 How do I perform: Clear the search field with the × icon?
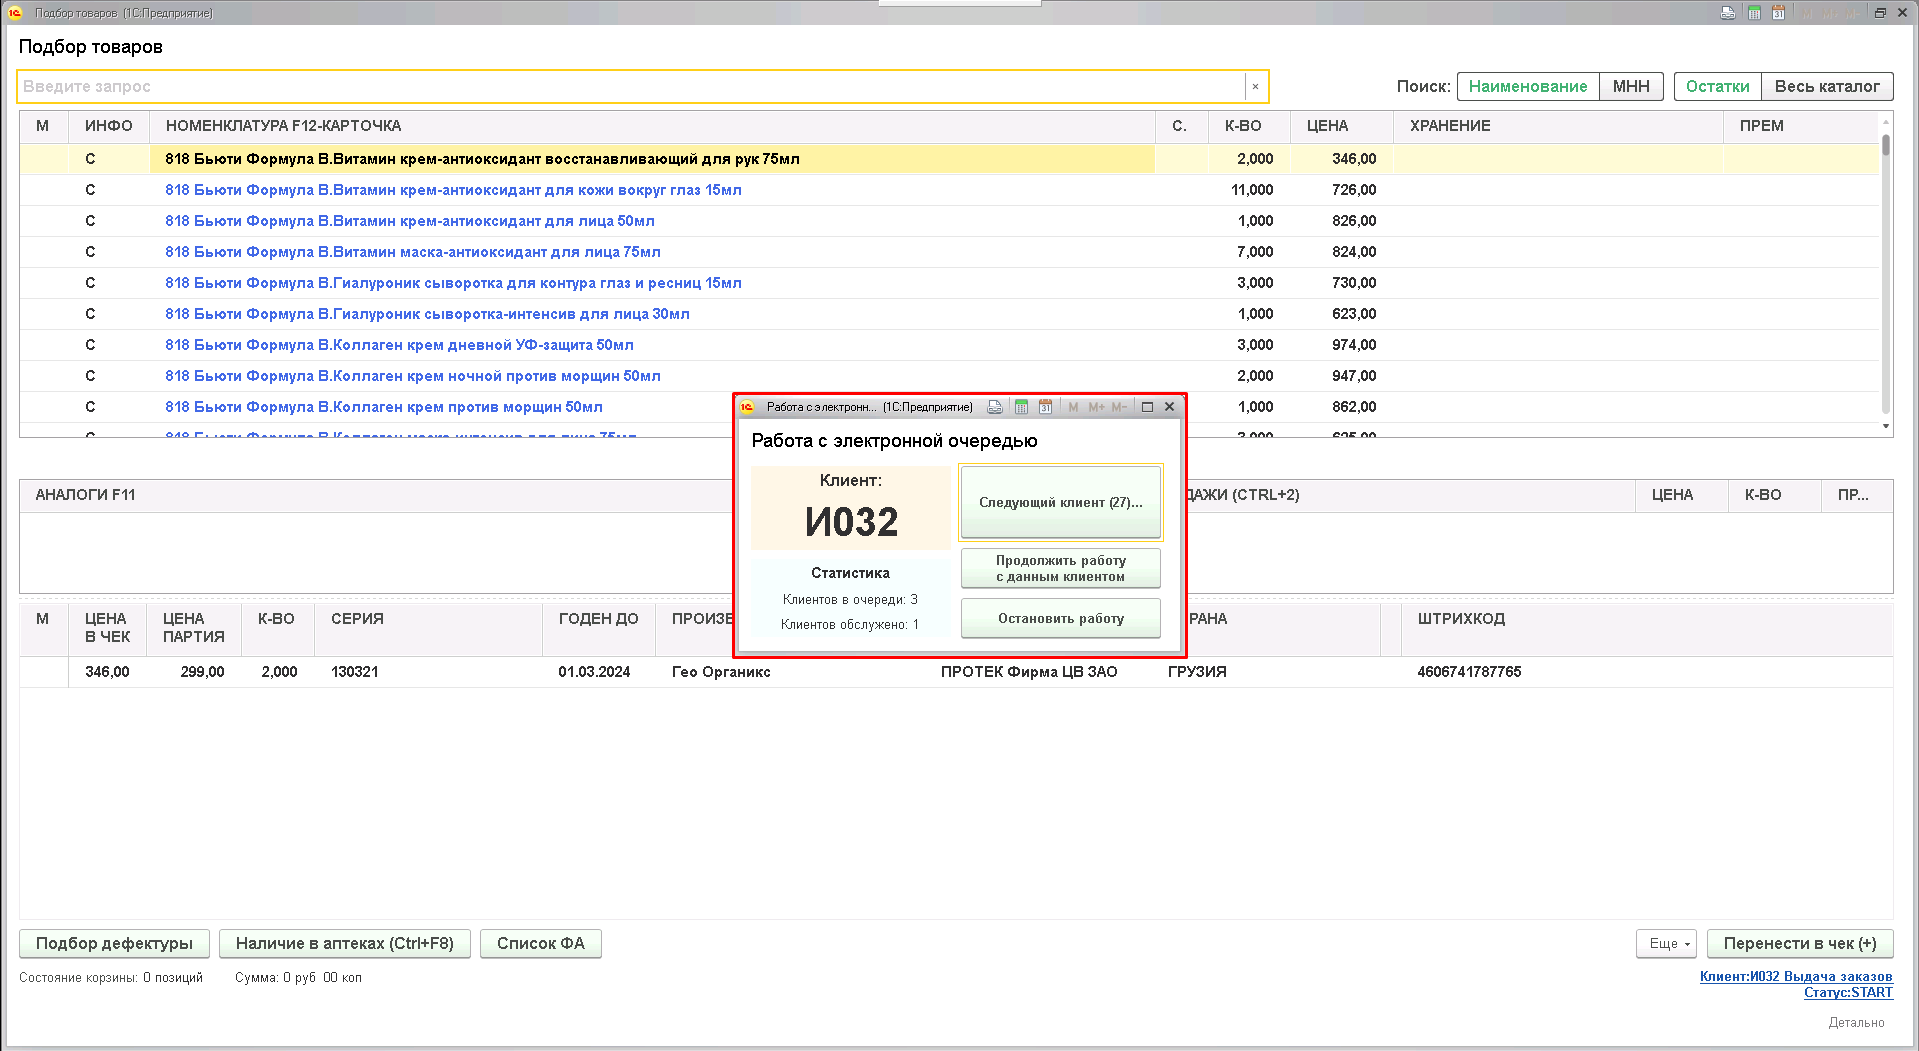[1255, 87]
